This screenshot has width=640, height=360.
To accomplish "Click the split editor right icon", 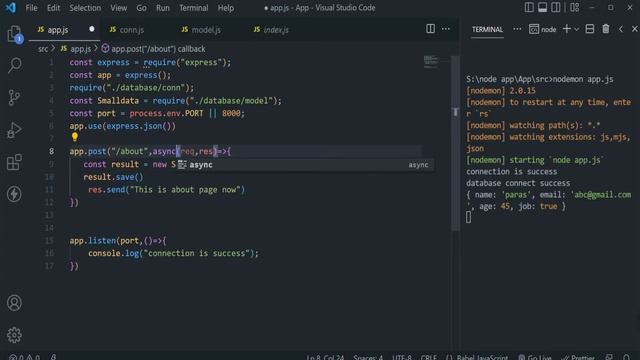I will [430, 29].
